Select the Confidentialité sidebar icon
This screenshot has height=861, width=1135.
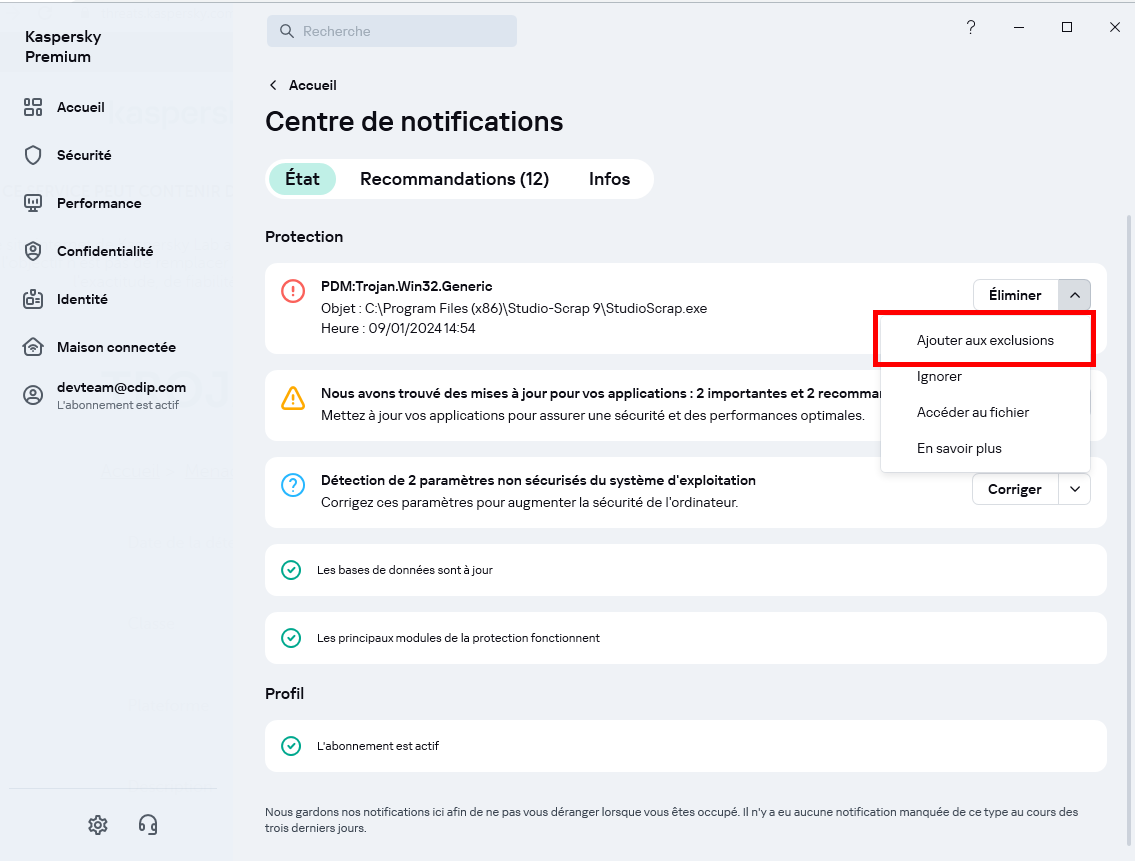(33, 251)
